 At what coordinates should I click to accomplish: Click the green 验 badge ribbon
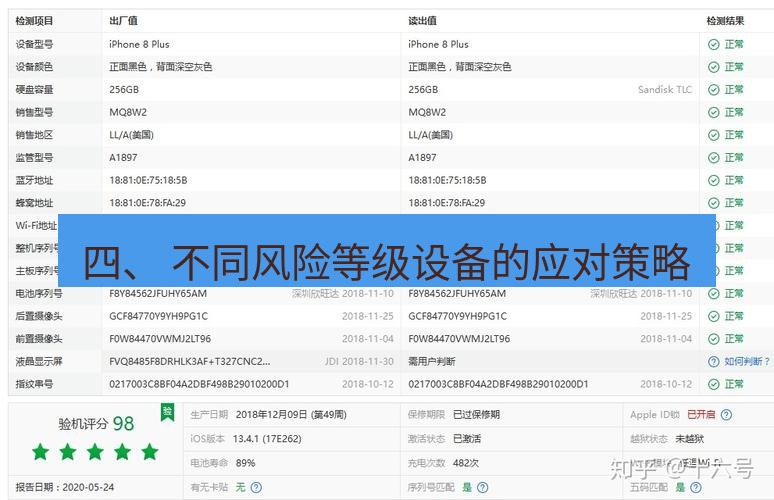click(167, 413)
